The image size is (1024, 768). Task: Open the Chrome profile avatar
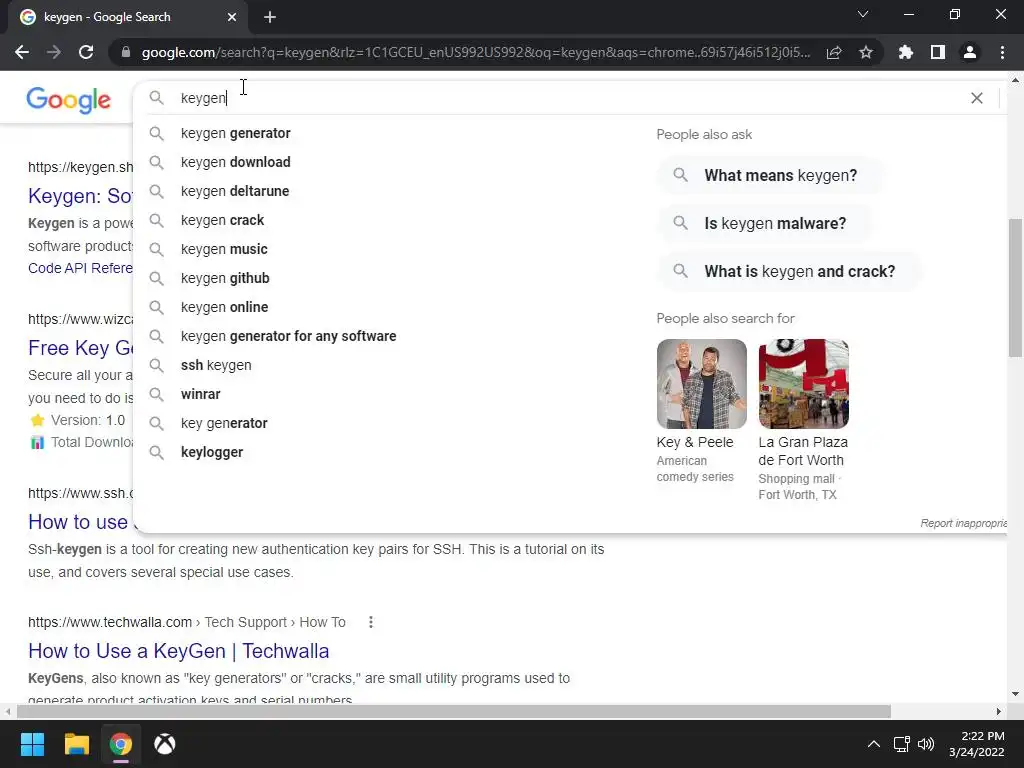970,52
